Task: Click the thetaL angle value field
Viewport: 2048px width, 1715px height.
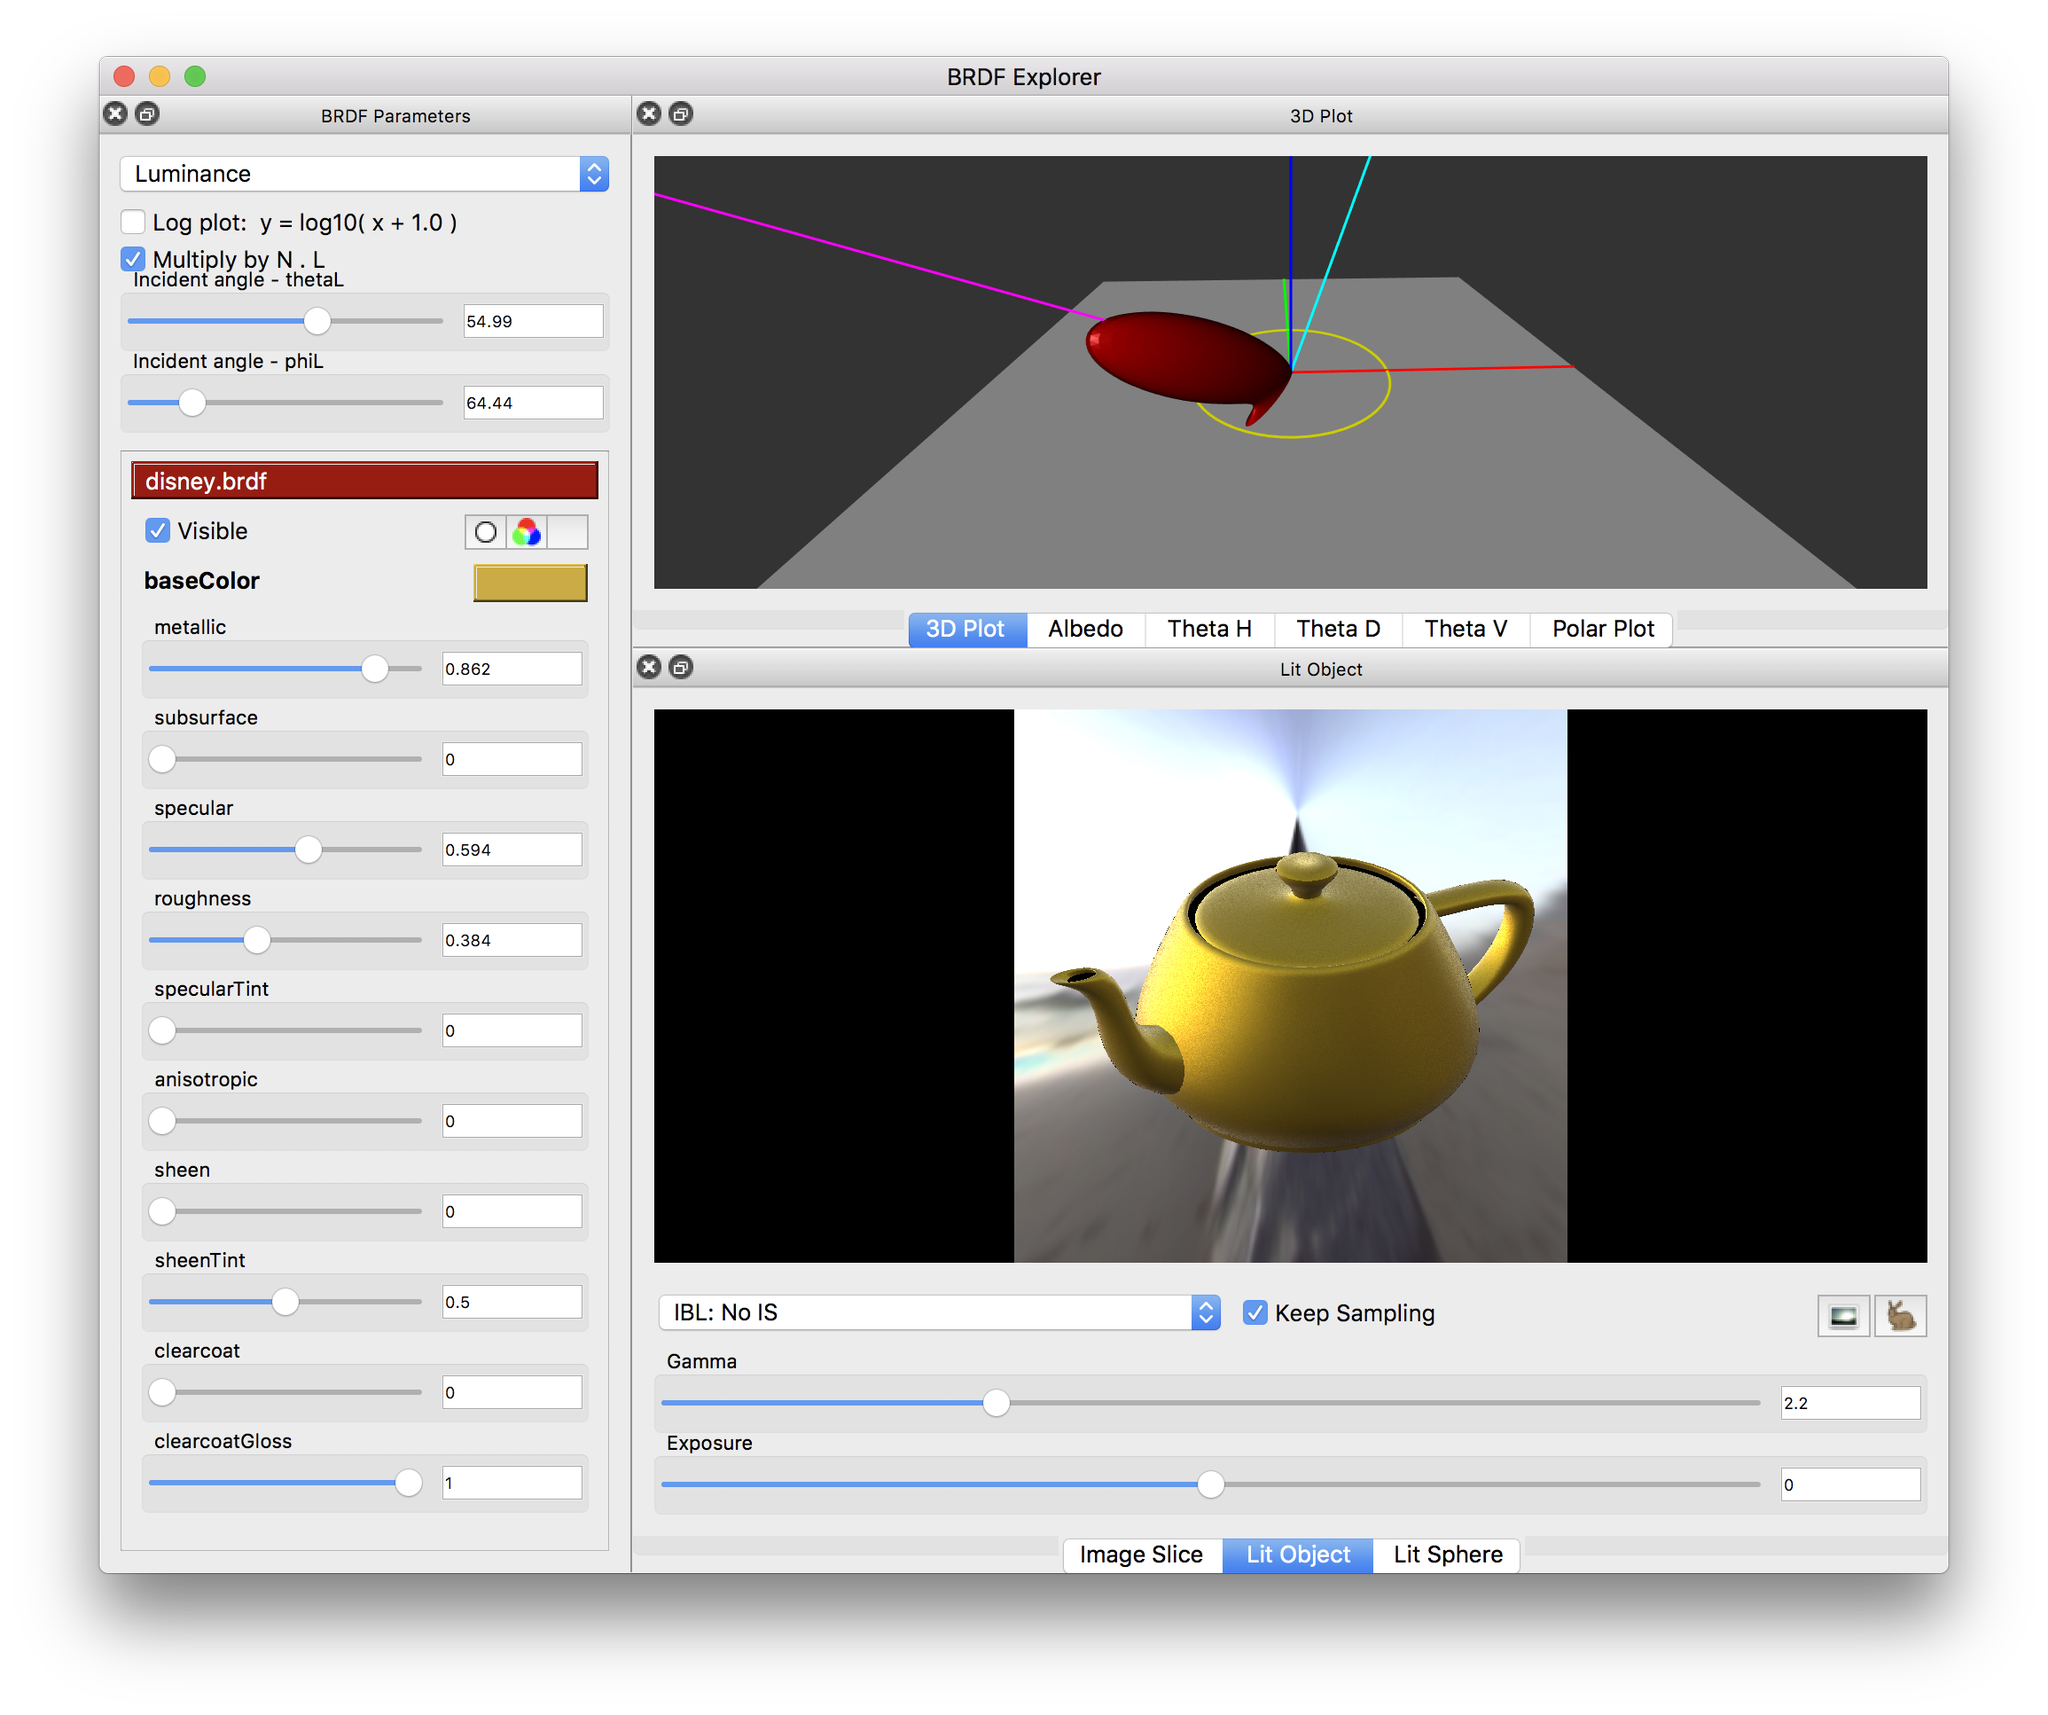Action: coord(532,321)
